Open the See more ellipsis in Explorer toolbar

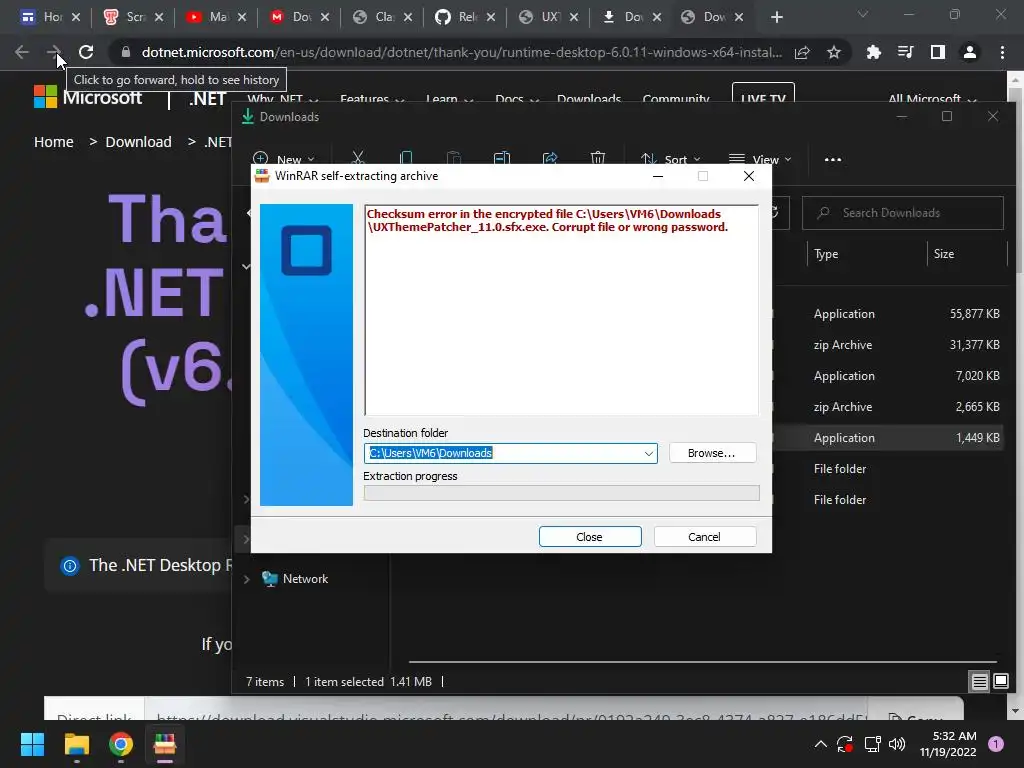[x=833, y=159]
